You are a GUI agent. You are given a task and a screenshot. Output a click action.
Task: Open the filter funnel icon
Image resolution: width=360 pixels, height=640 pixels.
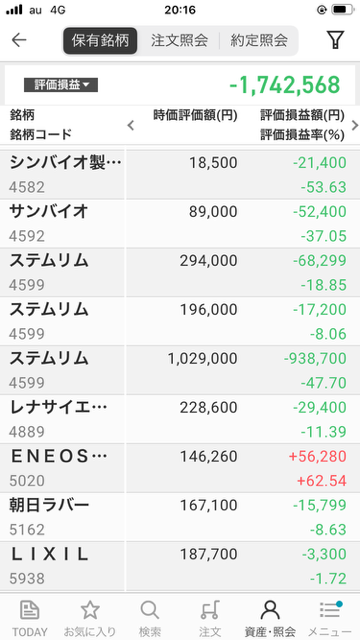[x=335, y=40]
